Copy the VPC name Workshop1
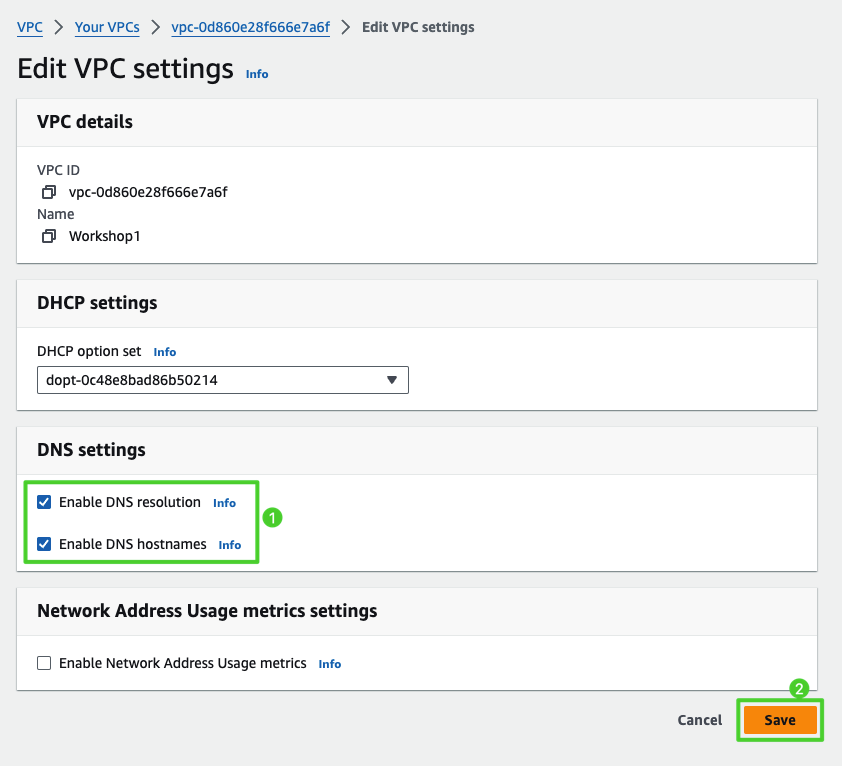This screenshot has height=766, width=842. [x=49, y=236]
